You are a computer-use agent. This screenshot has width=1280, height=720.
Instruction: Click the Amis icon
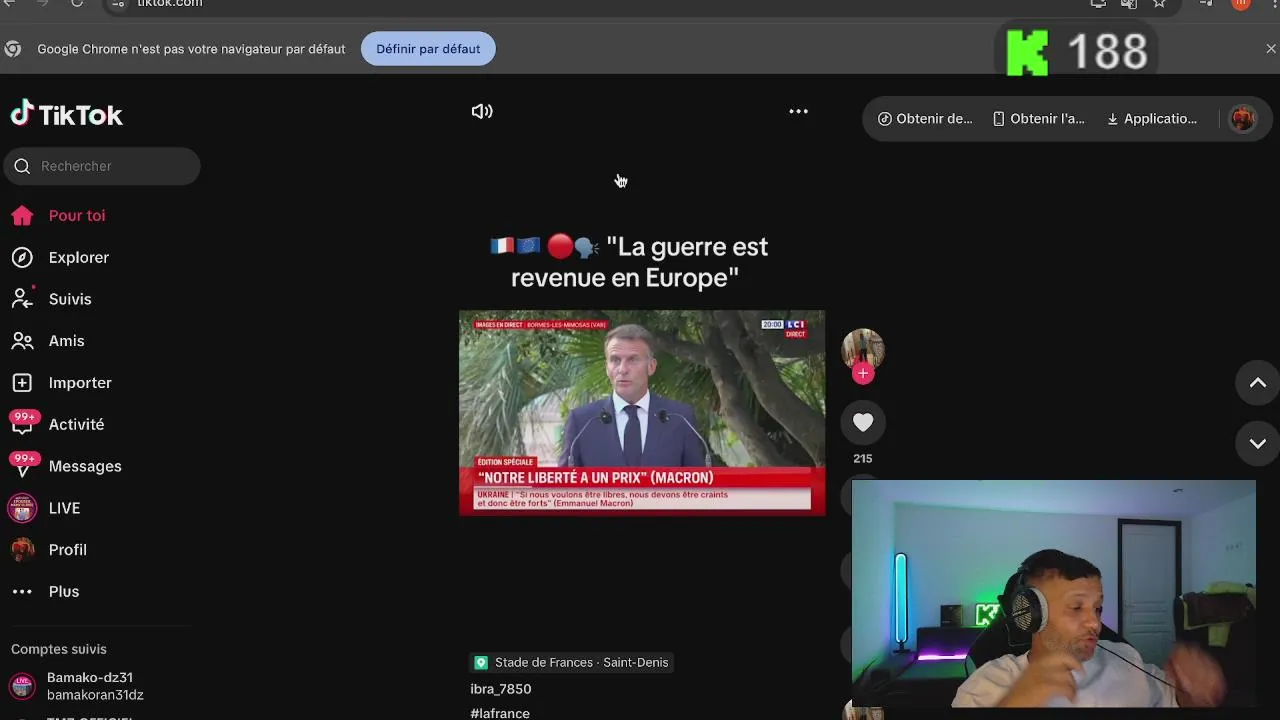[22, 341]
